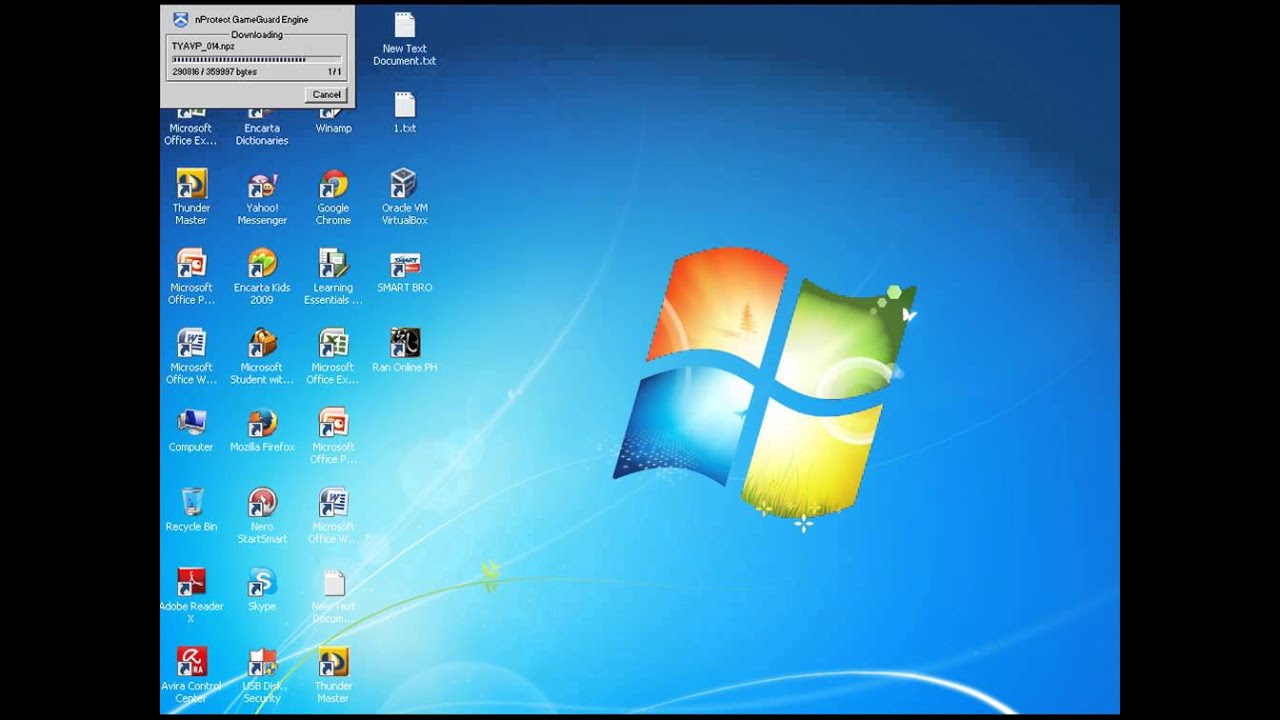Image resolution: width=1280 pixels, height=720 pixels.
Task: Click the download progress bar
Action: tap(256, 59)
